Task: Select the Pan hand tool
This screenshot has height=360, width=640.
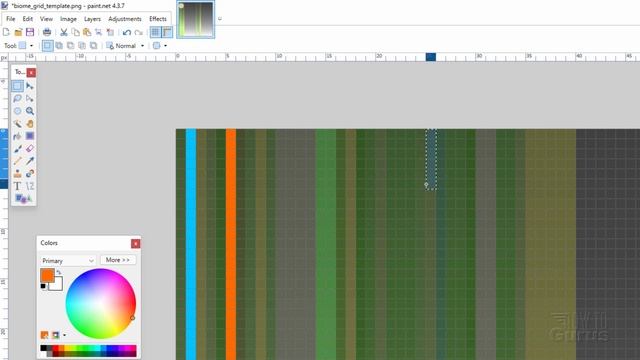Action: 30,124
